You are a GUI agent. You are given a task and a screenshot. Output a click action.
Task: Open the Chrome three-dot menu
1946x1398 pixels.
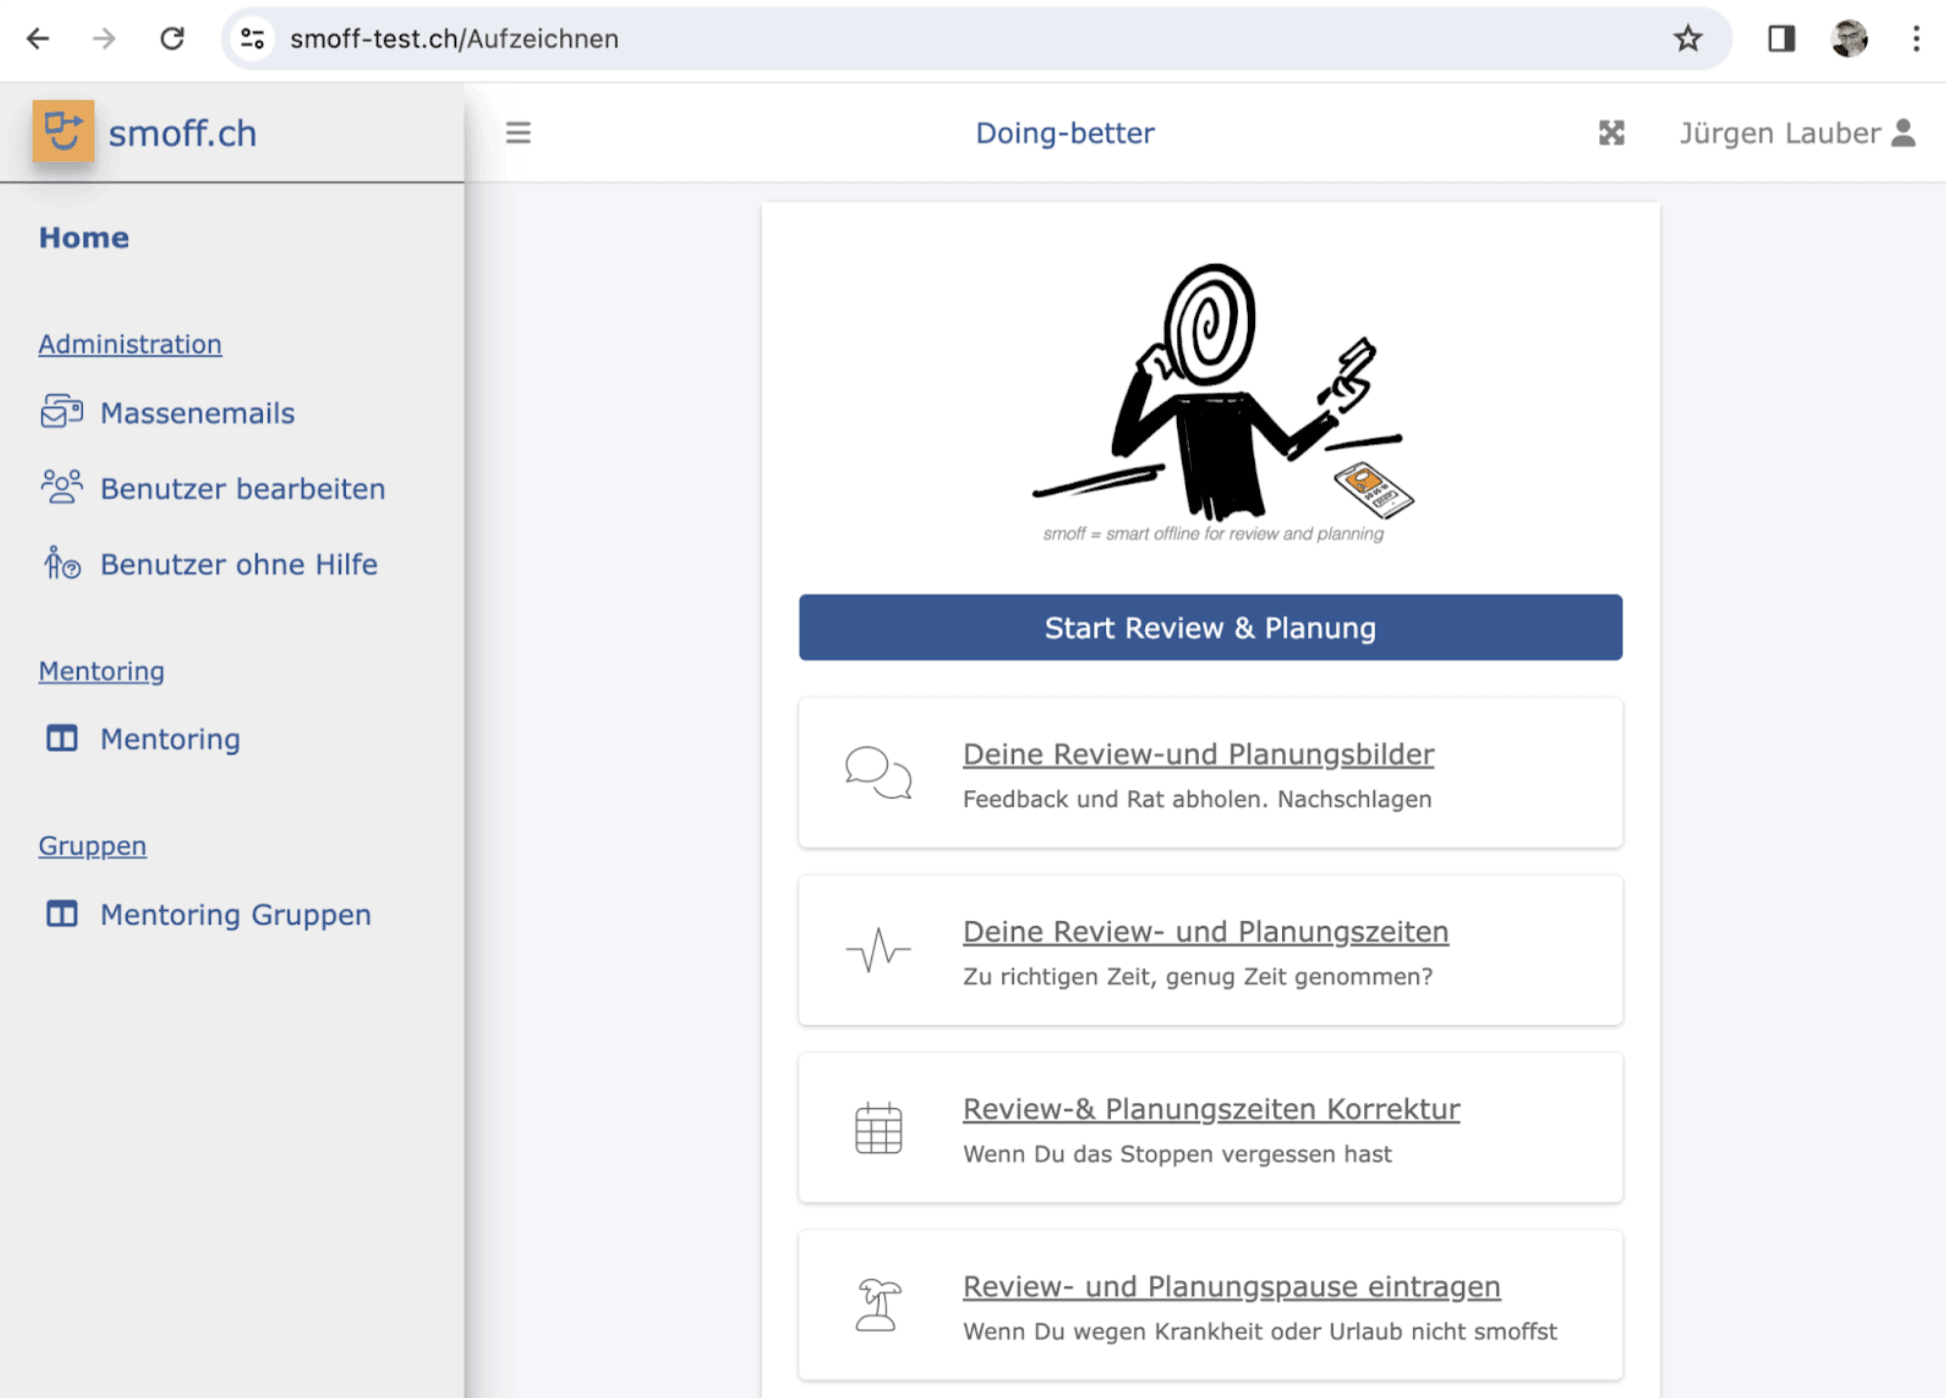1916,38
